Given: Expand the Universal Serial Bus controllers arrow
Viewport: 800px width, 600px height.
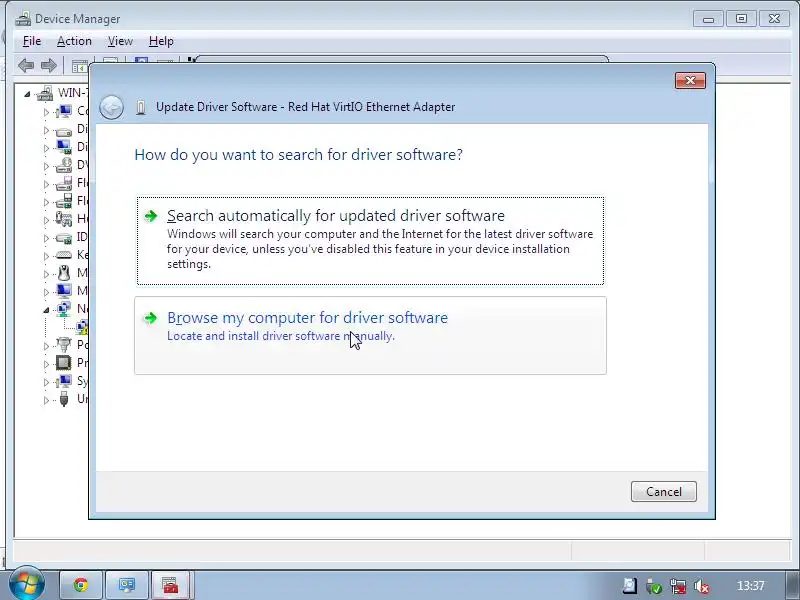Looking at the screenshot, I should pyautogui.click(x=46, y=400).
